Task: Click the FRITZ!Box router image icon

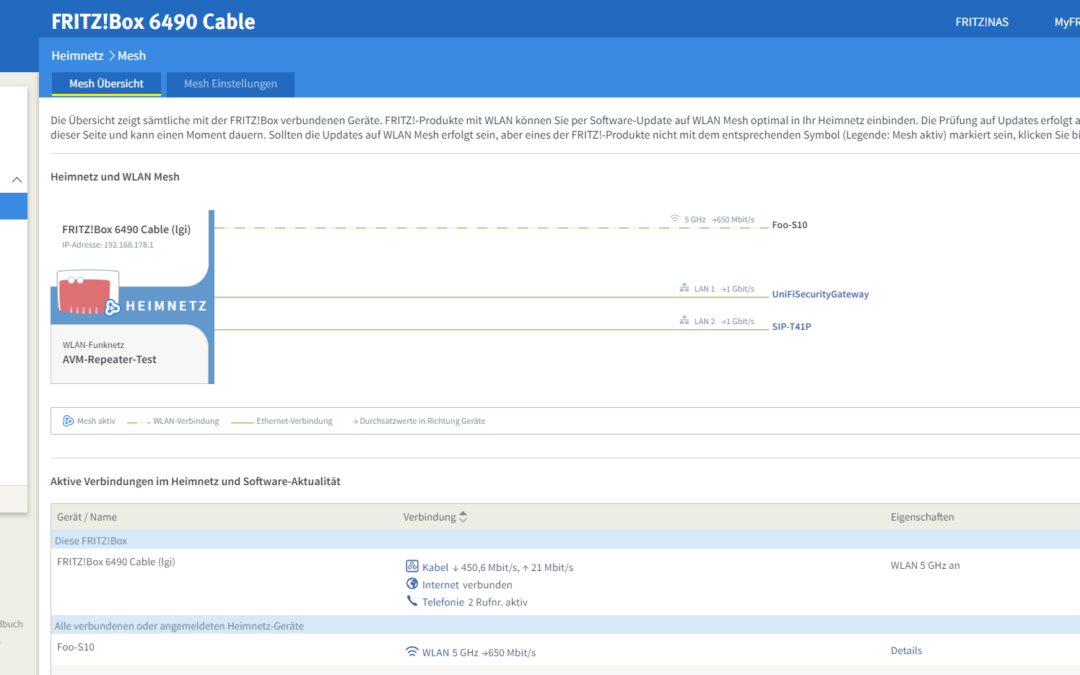Action: pos(87,293)
